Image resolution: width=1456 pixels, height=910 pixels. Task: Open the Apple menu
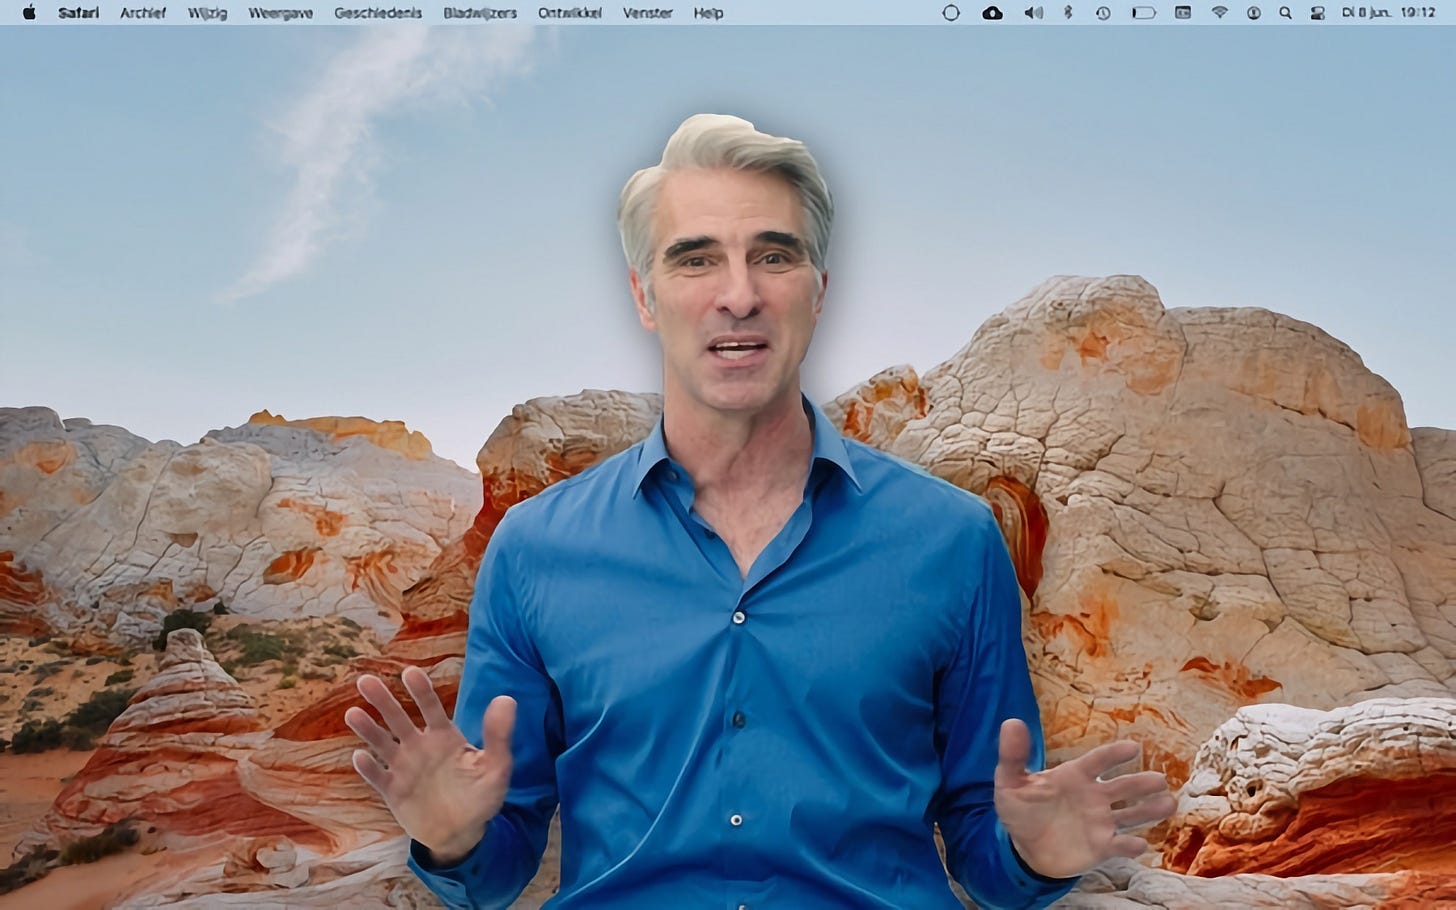(29, 13)
